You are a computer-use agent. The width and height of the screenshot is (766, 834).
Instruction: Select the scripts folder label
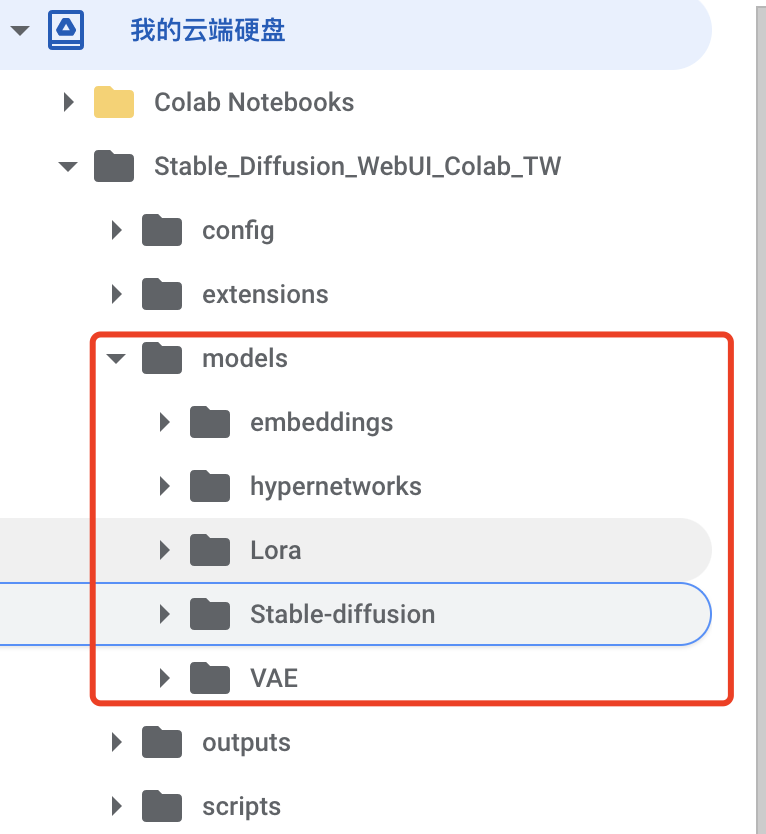[x=242, y=807]
